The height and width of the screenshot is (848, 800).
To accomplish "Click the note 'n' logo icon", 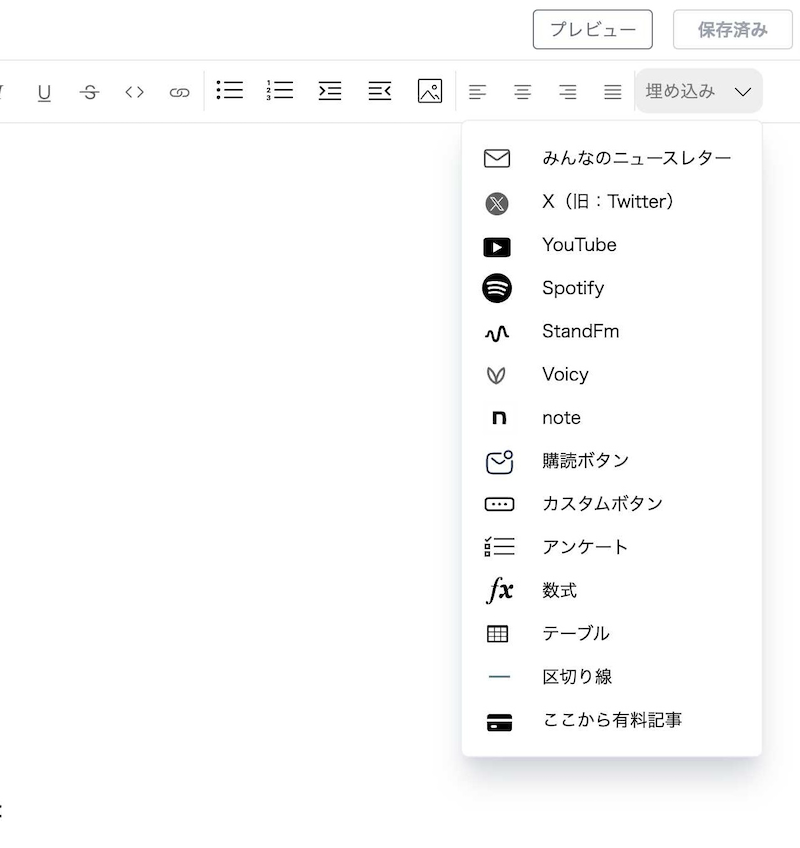I will [x=499, y=418].
